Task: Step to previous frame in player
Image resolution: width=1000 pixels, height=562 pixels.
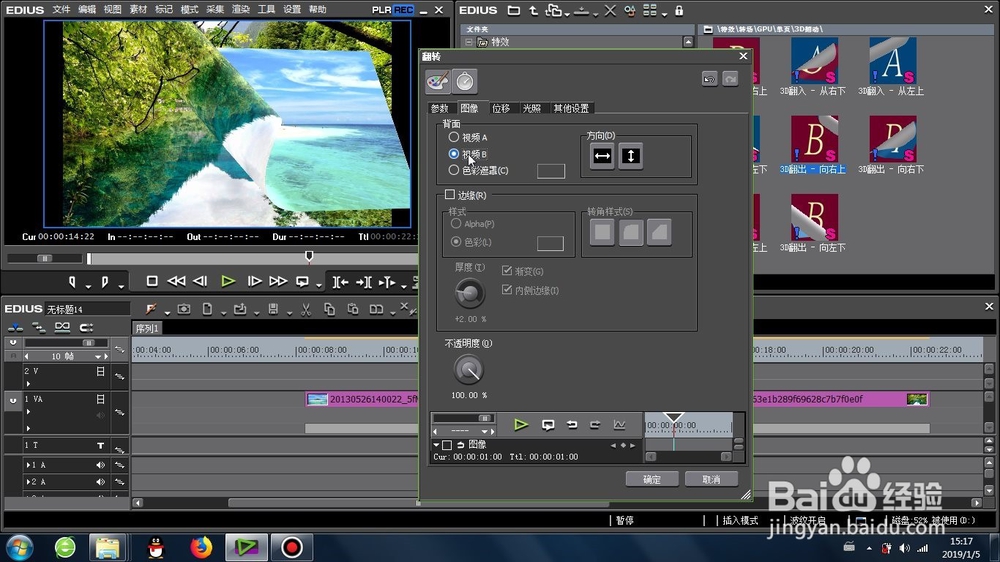Action: (200, 281)
